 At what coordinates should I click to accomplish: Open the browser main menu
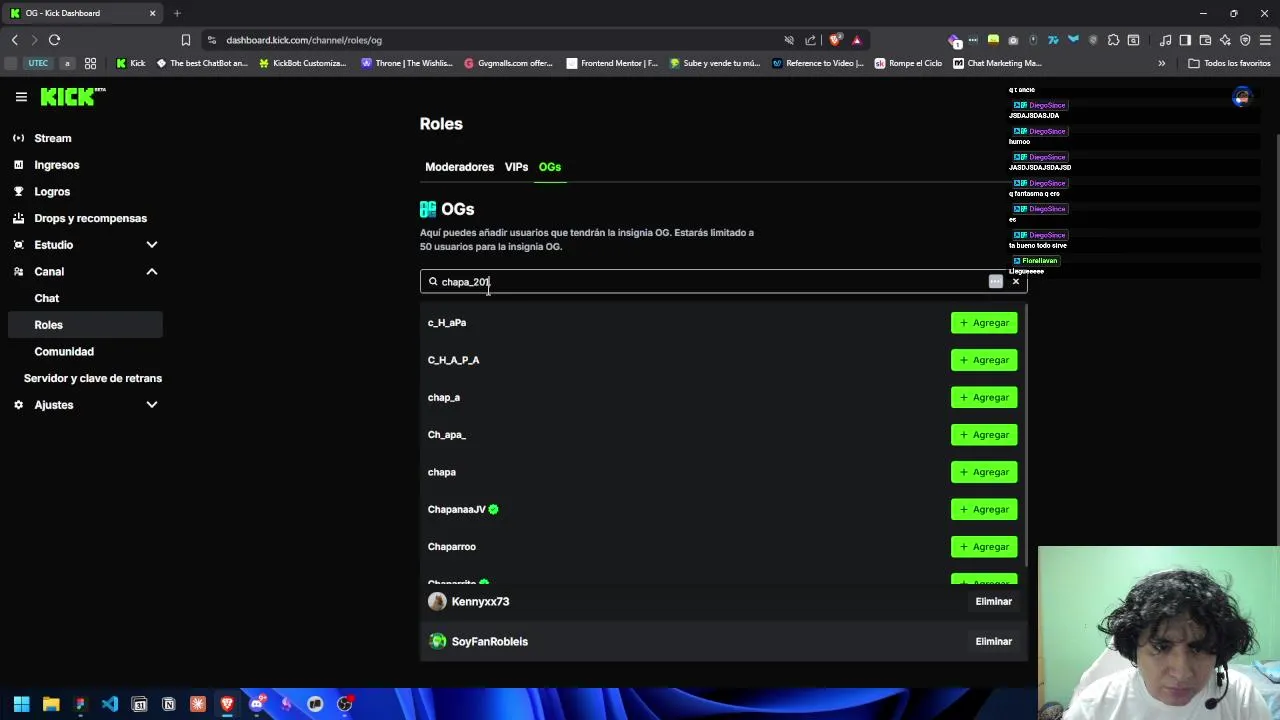(x=1265, y=40)
